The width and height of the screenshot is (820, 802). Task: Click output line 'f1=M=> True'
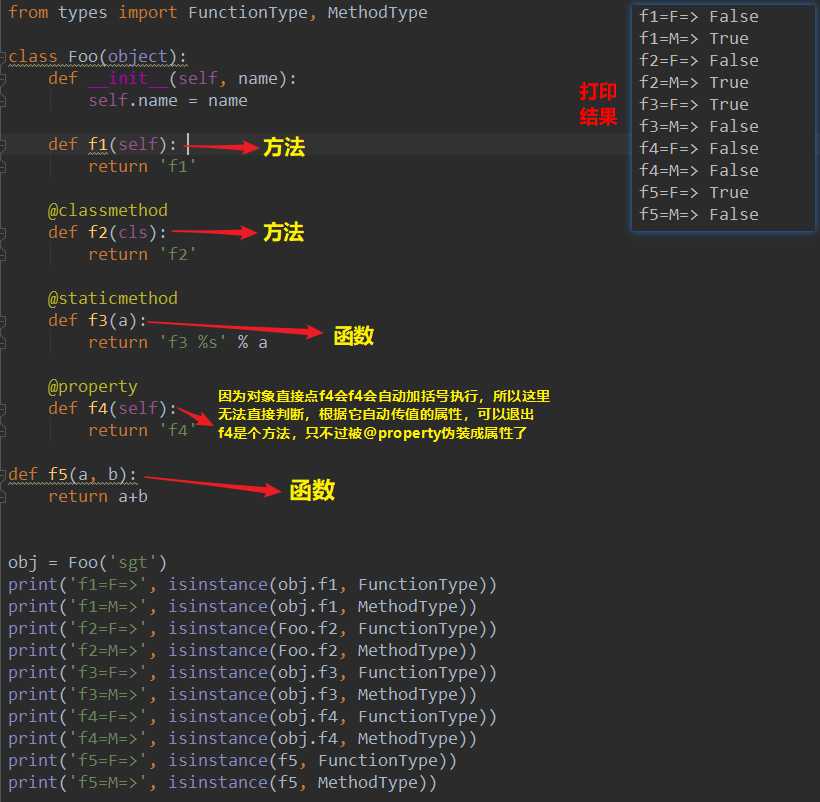click(694, 39)
